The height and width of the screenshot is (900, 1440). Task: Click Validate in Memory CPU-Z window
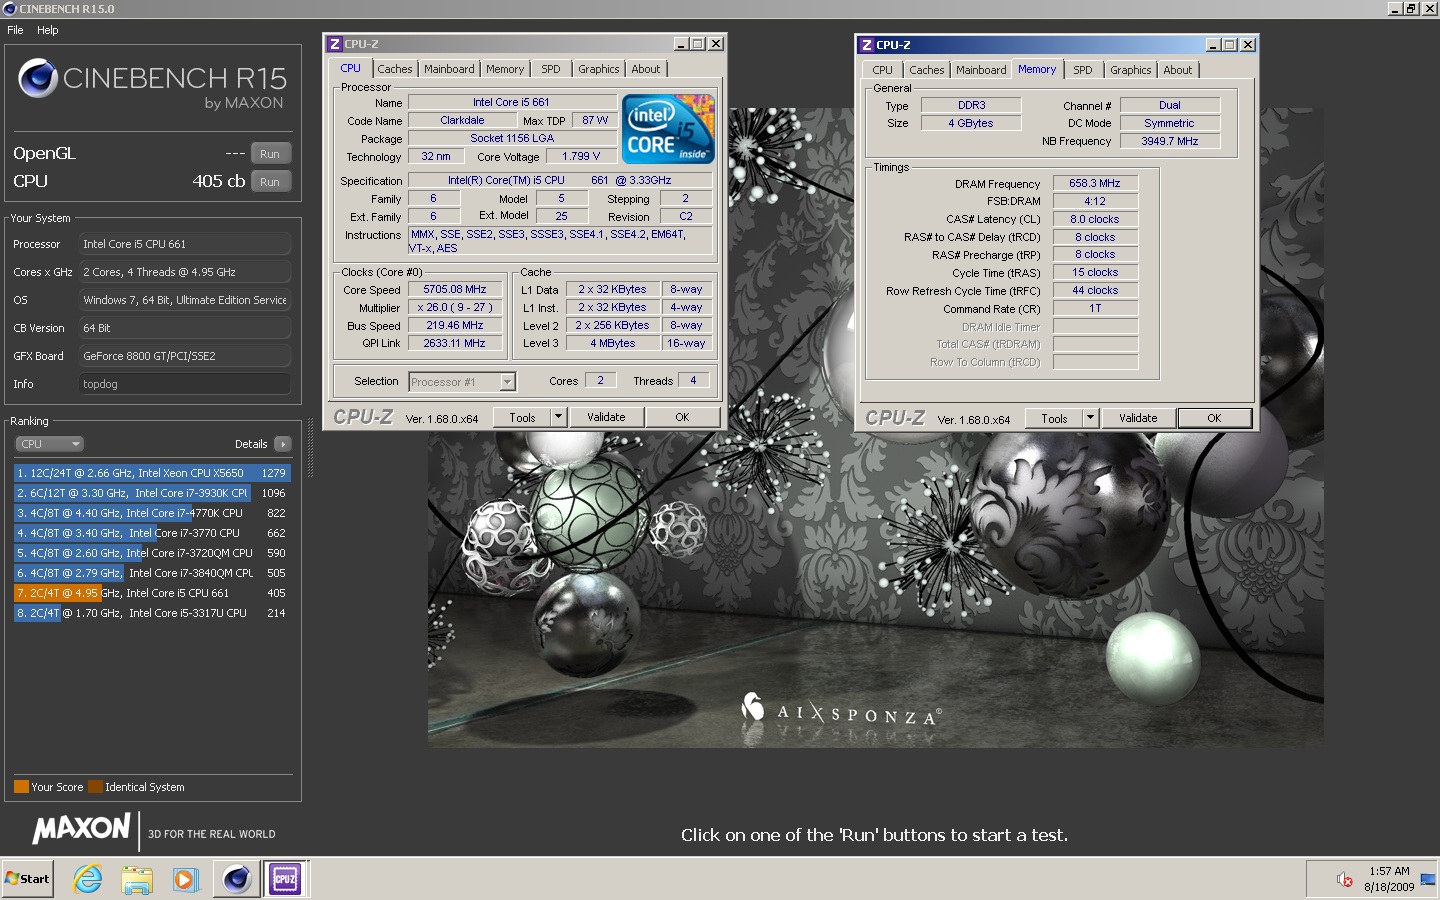pyautogui.click(x=1138, y=419)
